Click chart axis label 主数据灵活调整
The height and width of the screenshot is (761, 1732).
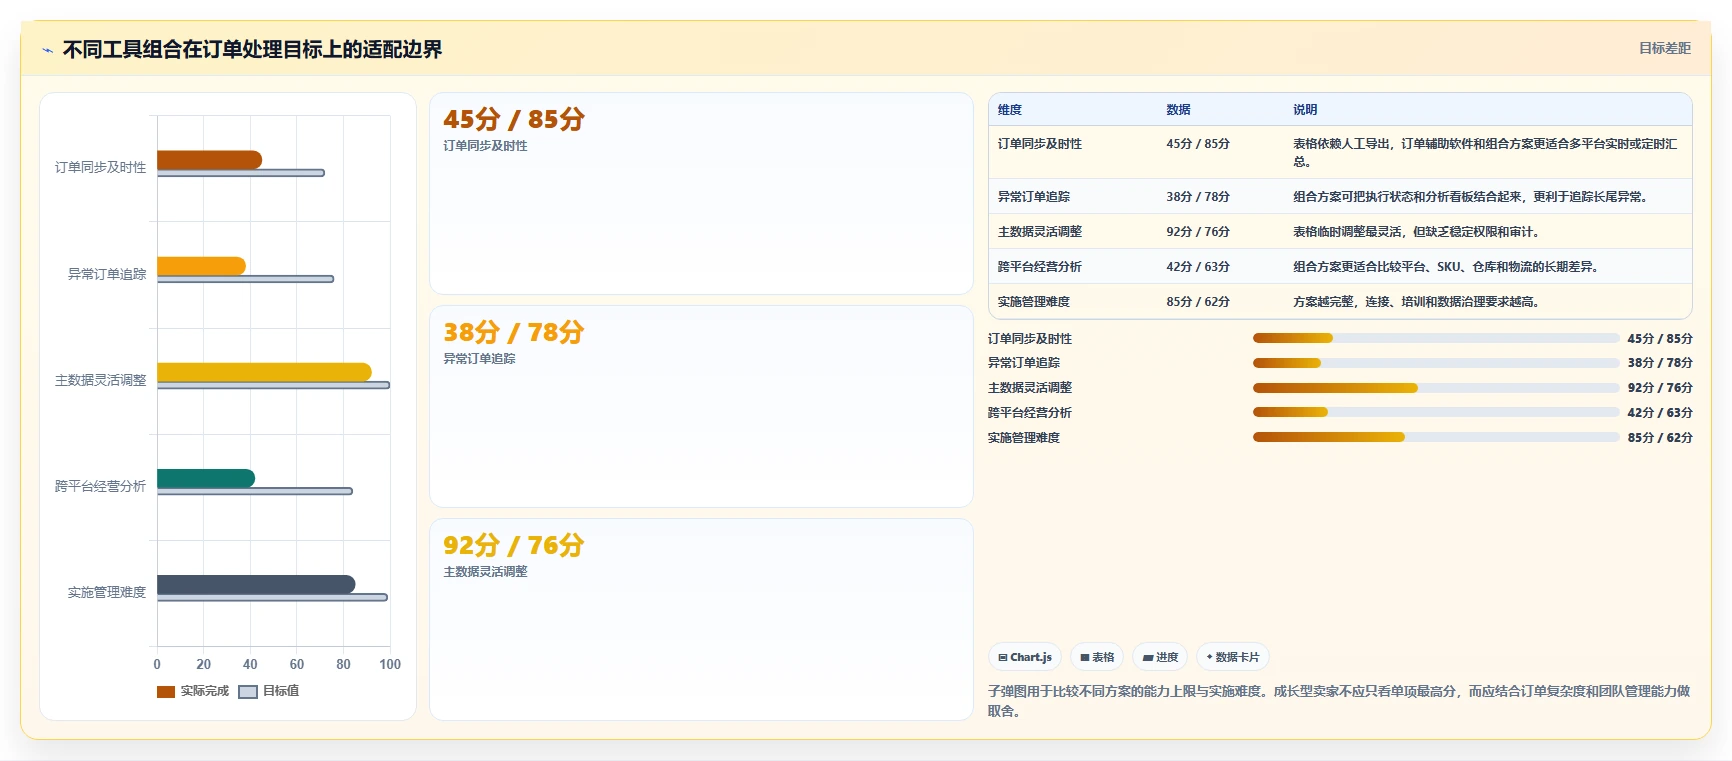coord(100,380)
